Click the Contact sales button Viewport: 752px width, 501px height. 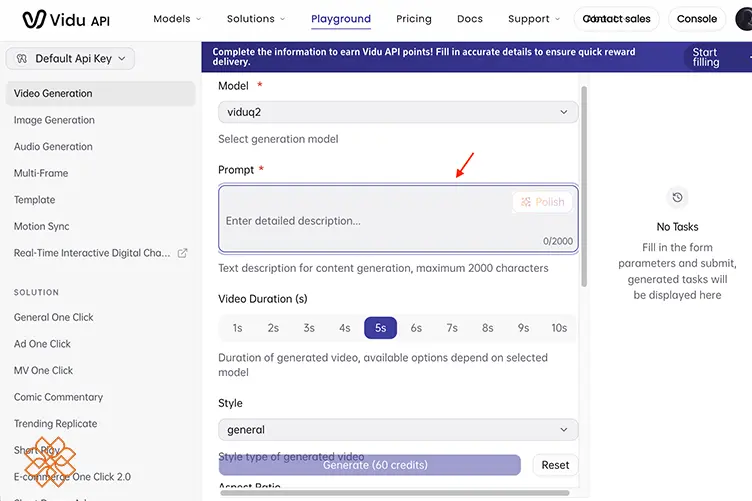(617, 19)
